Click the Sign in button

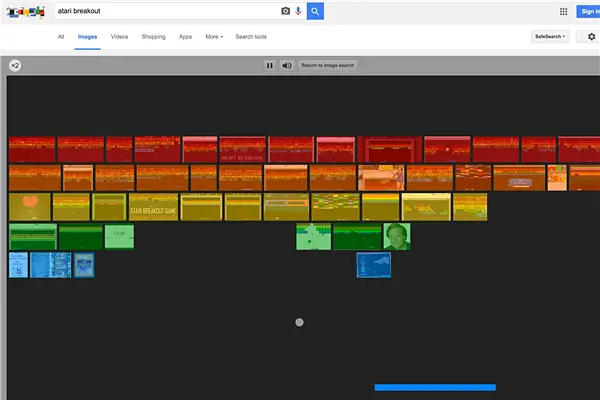click(589, 11)
